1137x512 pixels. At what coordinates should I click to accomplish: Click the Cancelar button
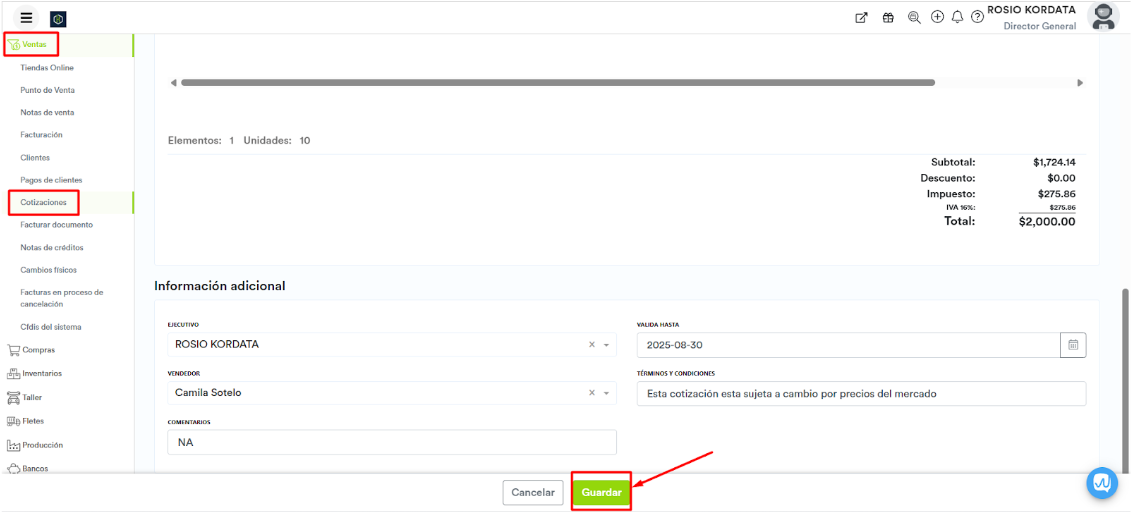click(533, 492)
